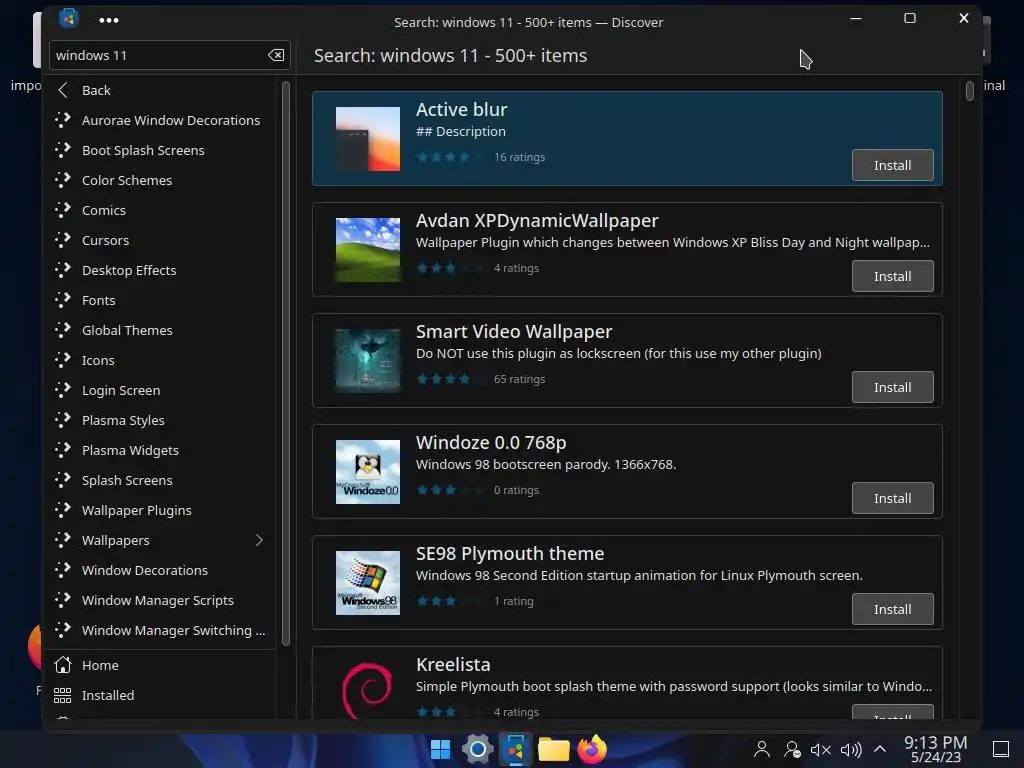The height and width of the screenshot is (768, 1024).
Task: Click icon beside Login Screen
Action: coord(63,391)
